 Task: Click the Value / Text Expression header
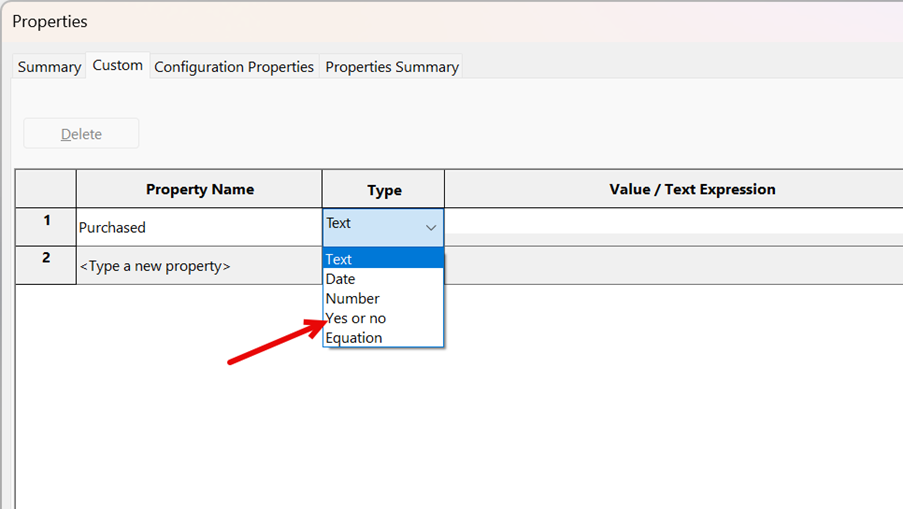(x=674, y=189)
